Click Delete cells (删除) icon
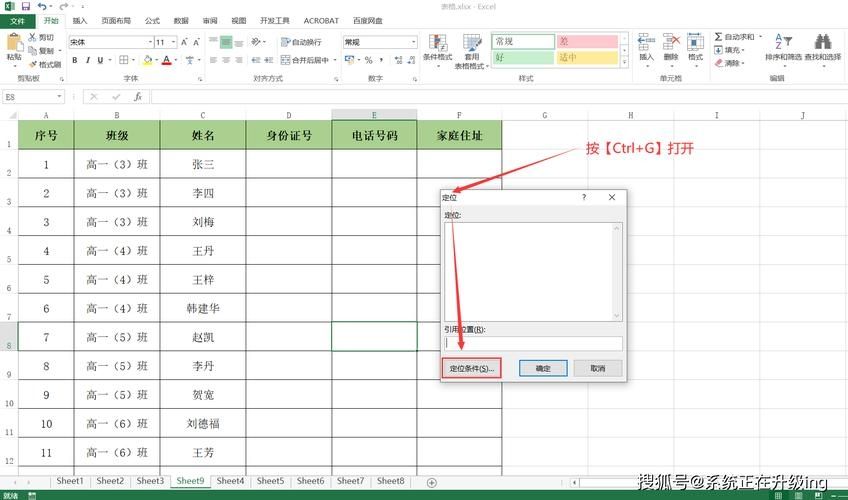The height and width of the screenshot is (500, 848). click(671, 42)
